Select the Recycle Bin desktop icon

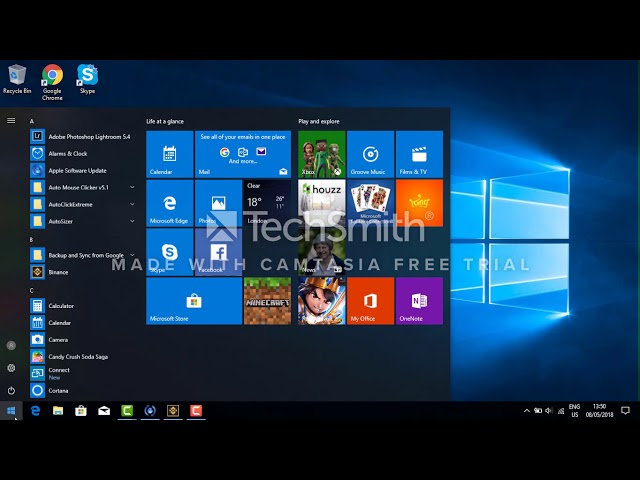(17, 79)
